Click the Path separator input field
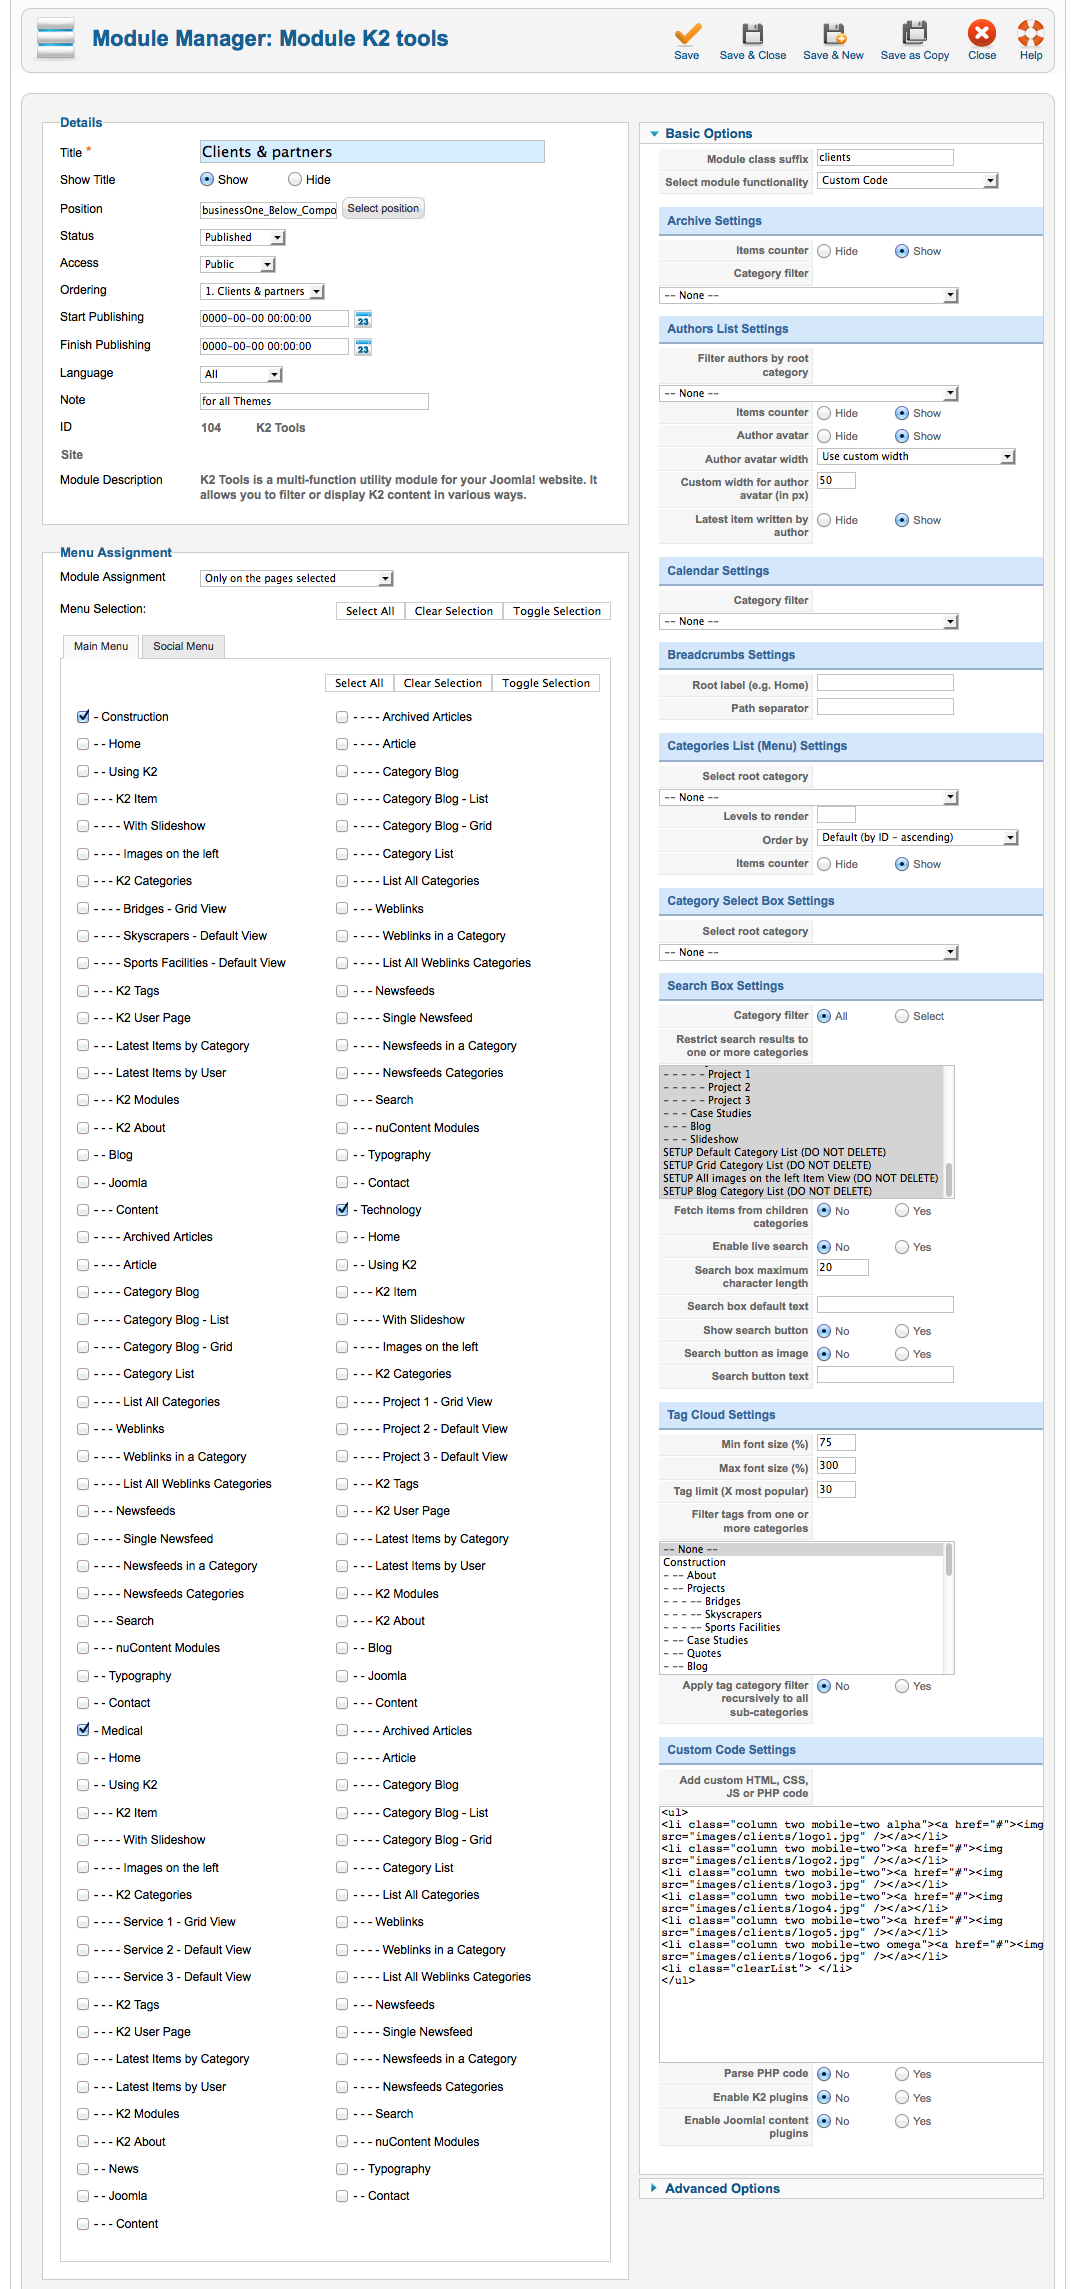 point(885,707)
